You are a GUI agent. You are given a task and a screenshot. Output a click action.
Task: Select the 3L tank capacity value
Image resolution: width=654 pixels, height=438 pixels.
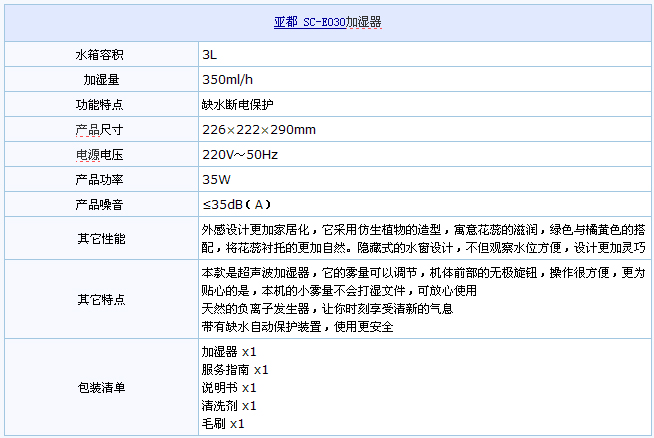pos(209,54)
